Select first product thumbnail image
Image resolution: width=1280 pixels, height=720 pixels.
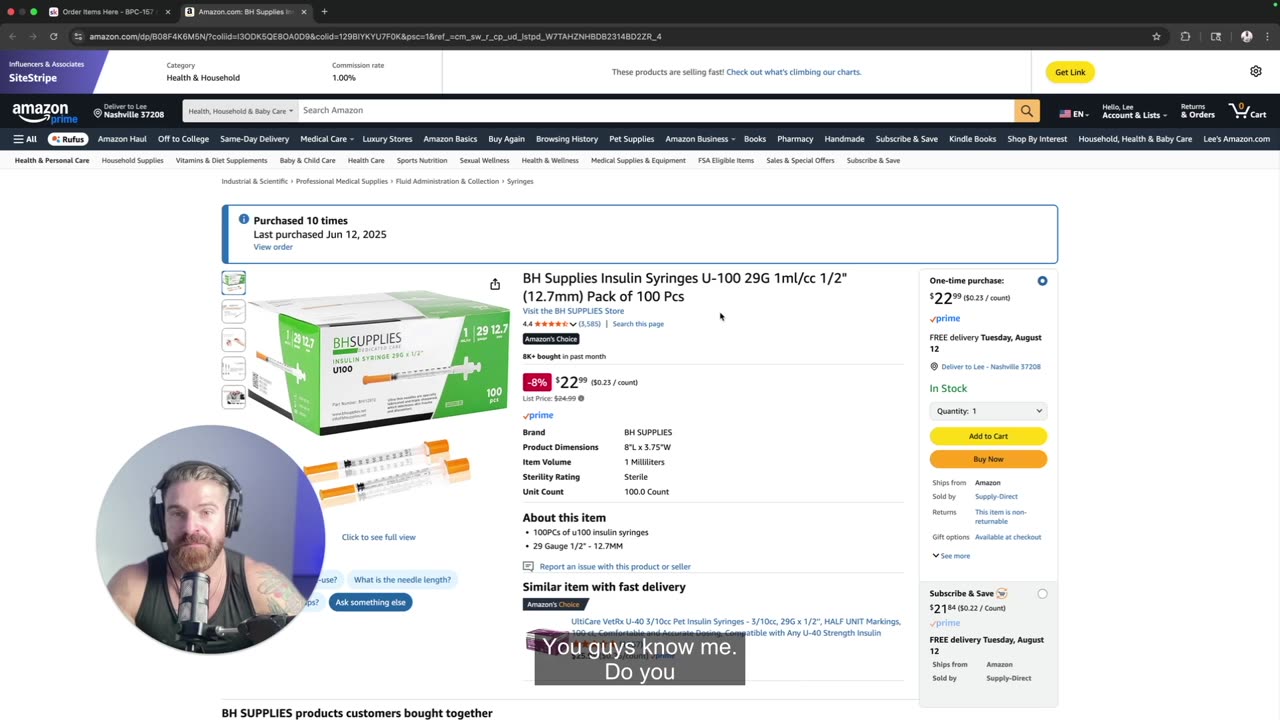(233, 282)
